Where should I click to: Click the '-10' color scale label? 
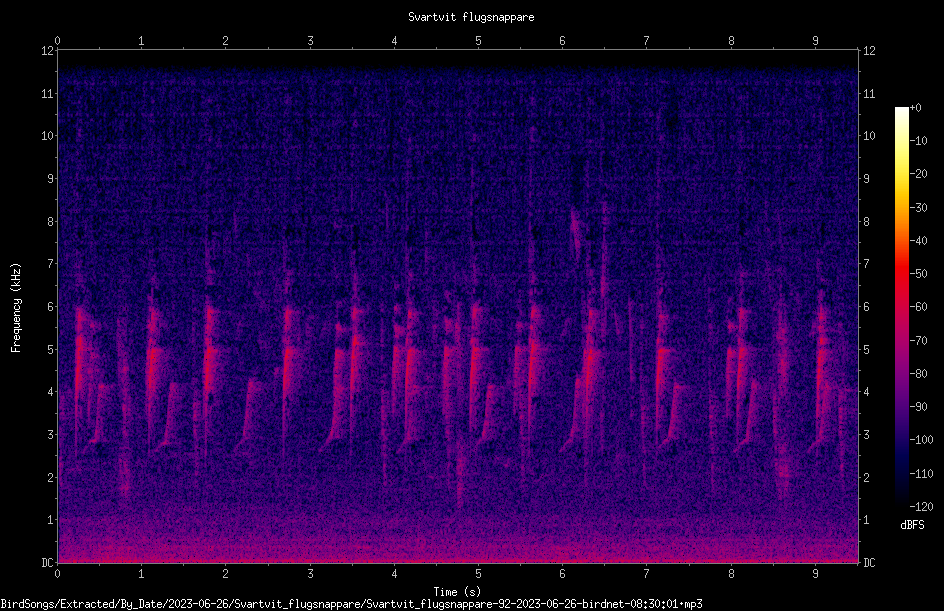918,141
